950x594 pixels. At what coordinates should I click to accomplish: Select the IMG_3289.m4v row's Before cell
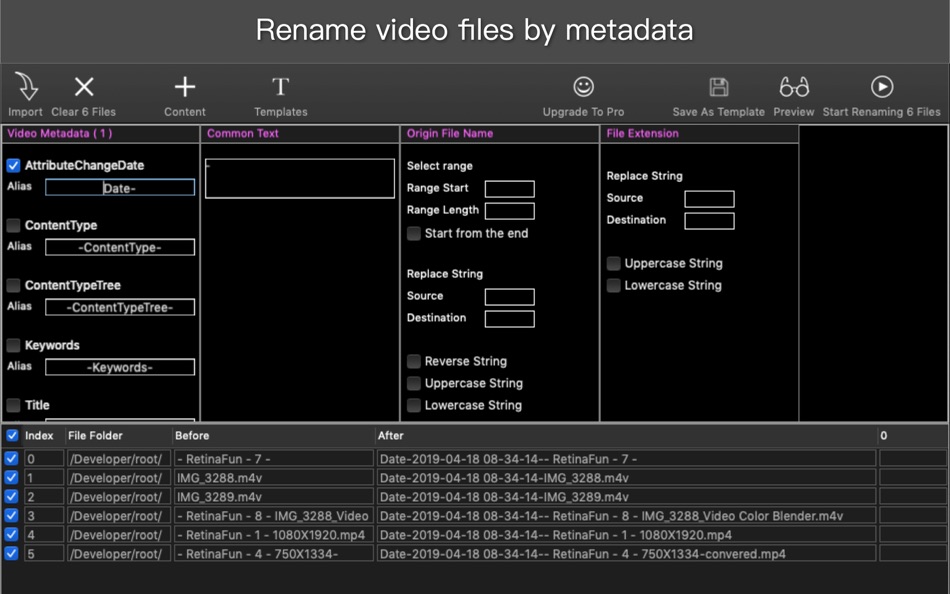(274, 496)
